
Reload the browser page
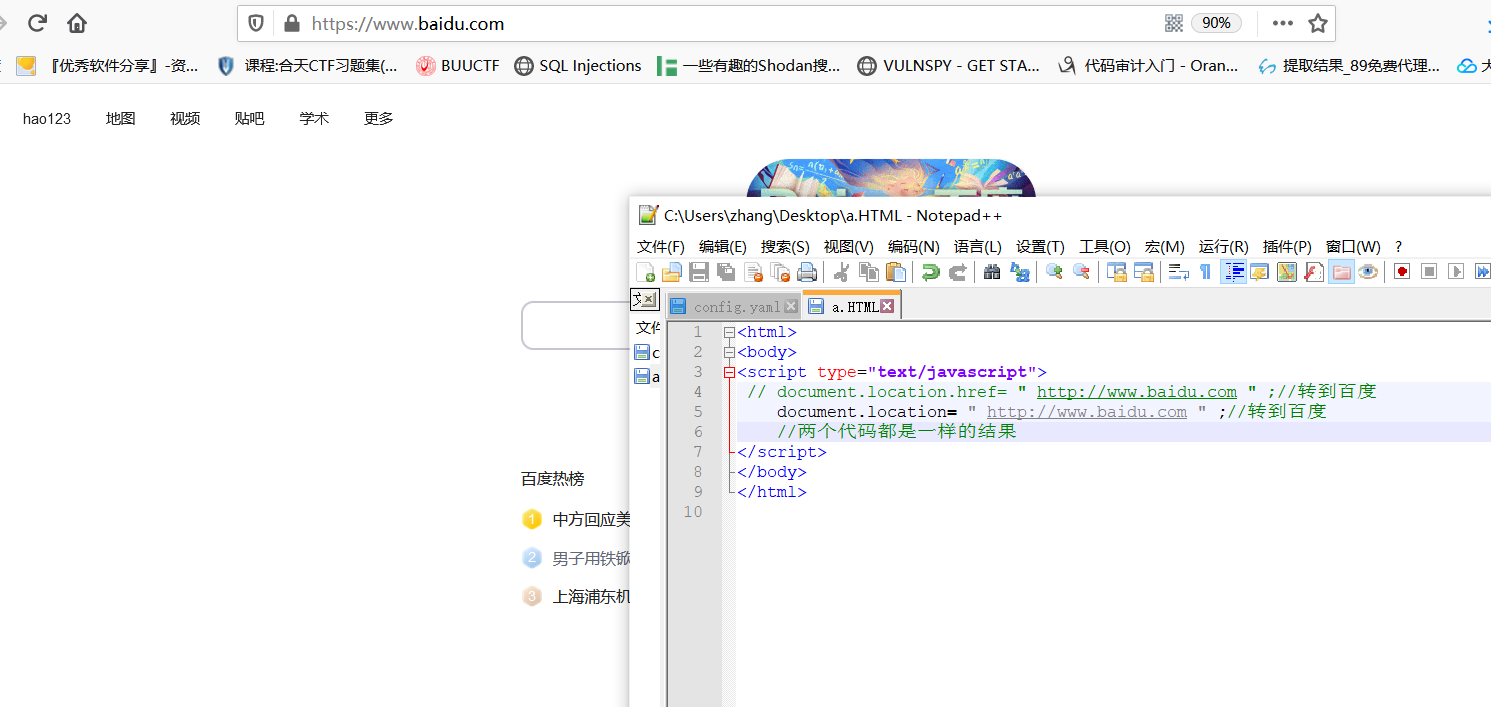coord(38,23)
